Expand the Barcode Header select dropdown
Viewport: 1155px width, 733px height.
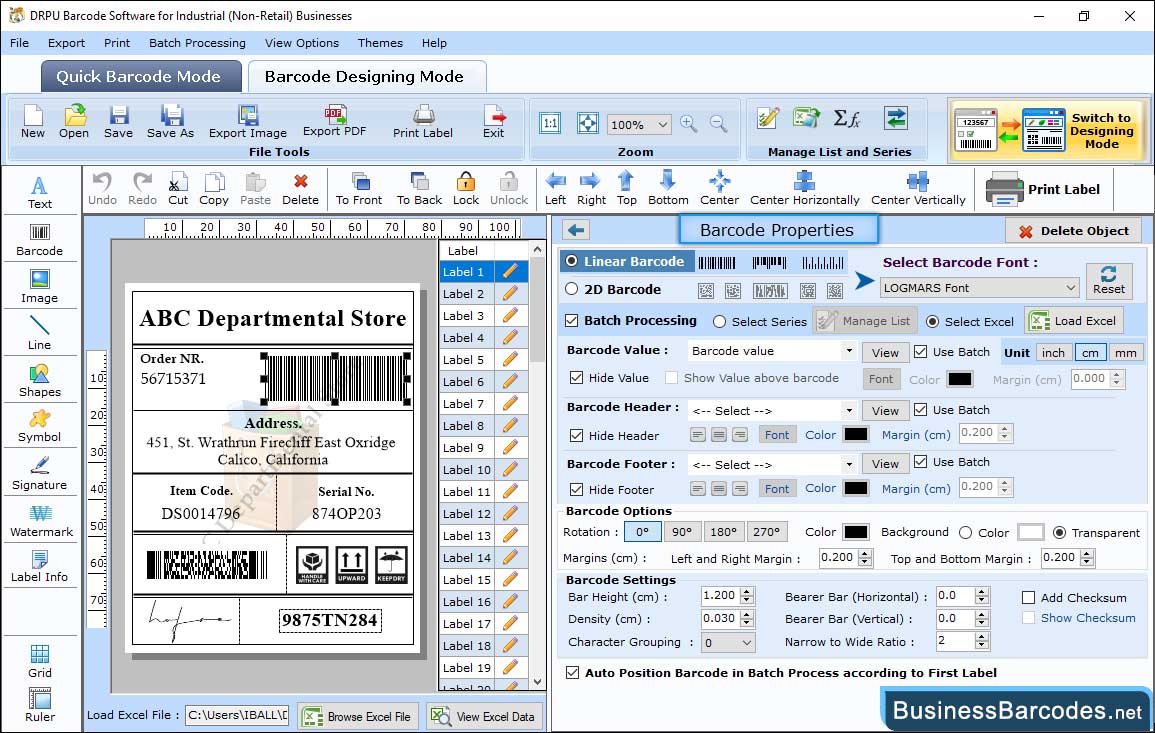(x=849, y=410)
